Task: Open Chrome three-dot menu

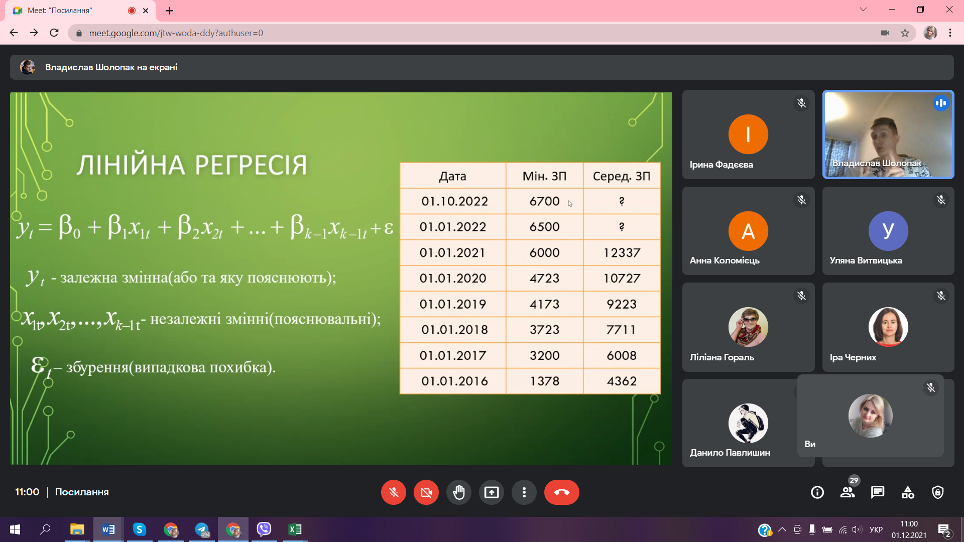Action: pos(950,33)
